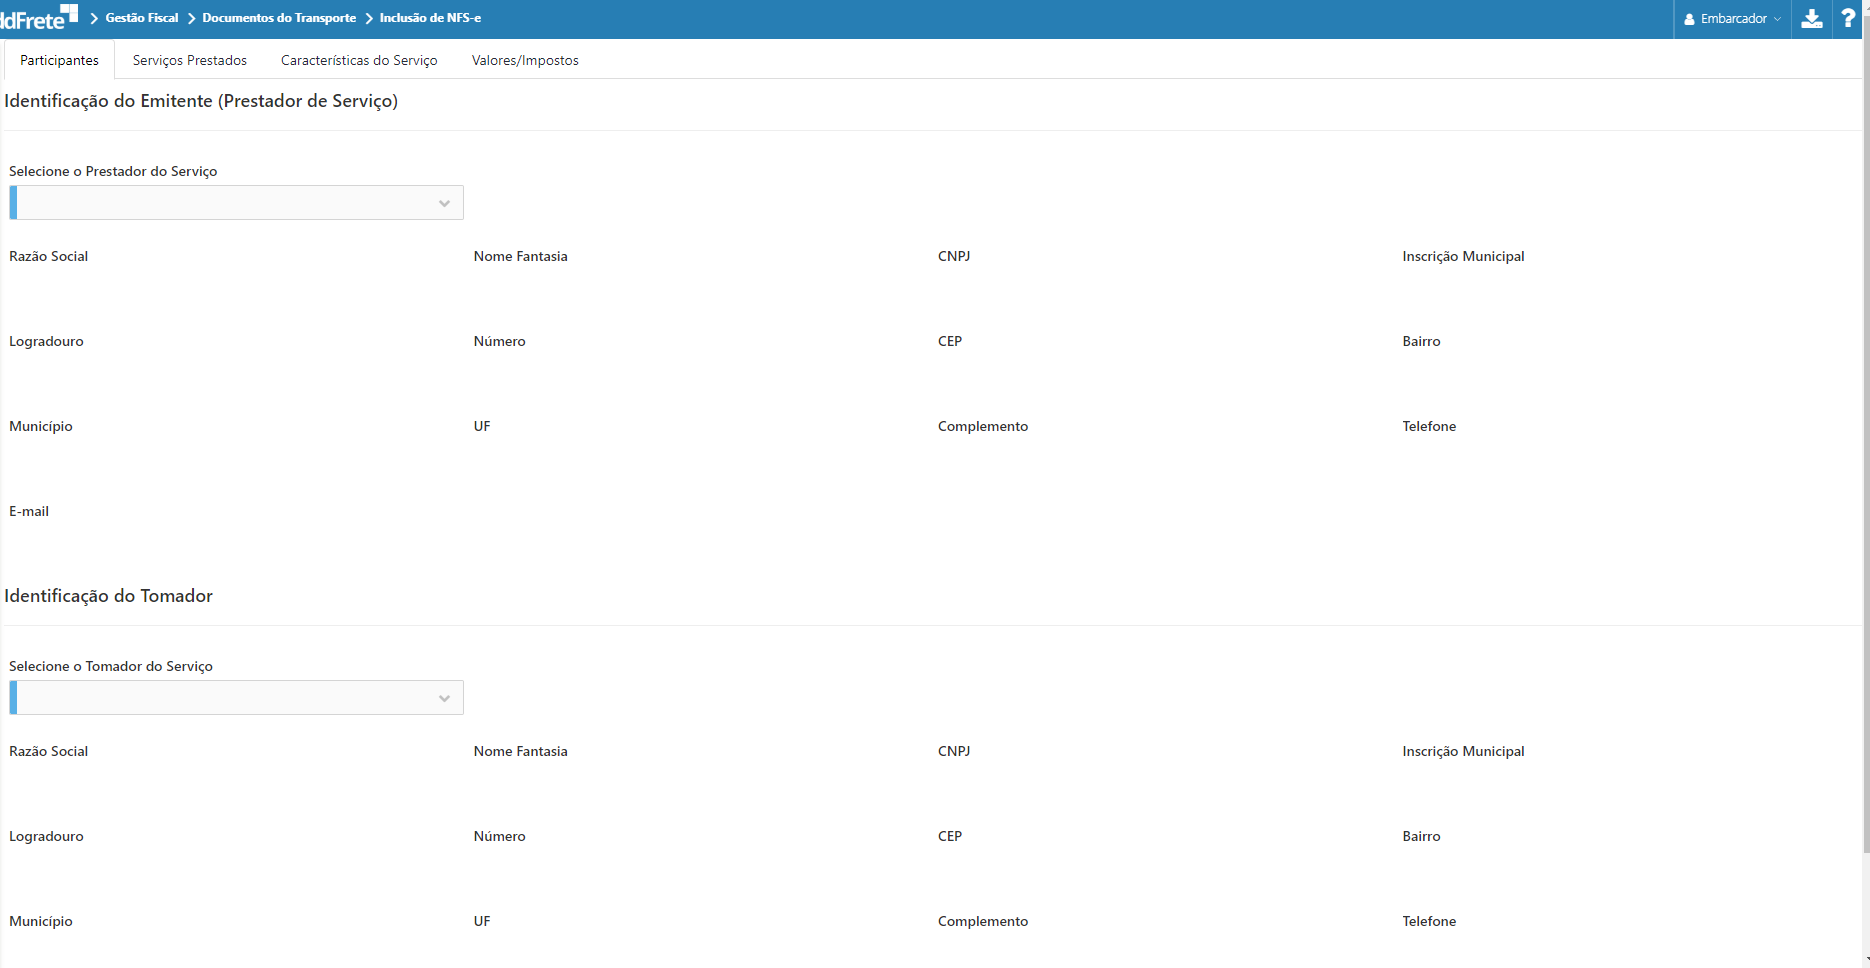The width and height of the screenshot is (1870, 968).
Task: Switch to the Serviços Prestados tab
Action: (190, 60)
